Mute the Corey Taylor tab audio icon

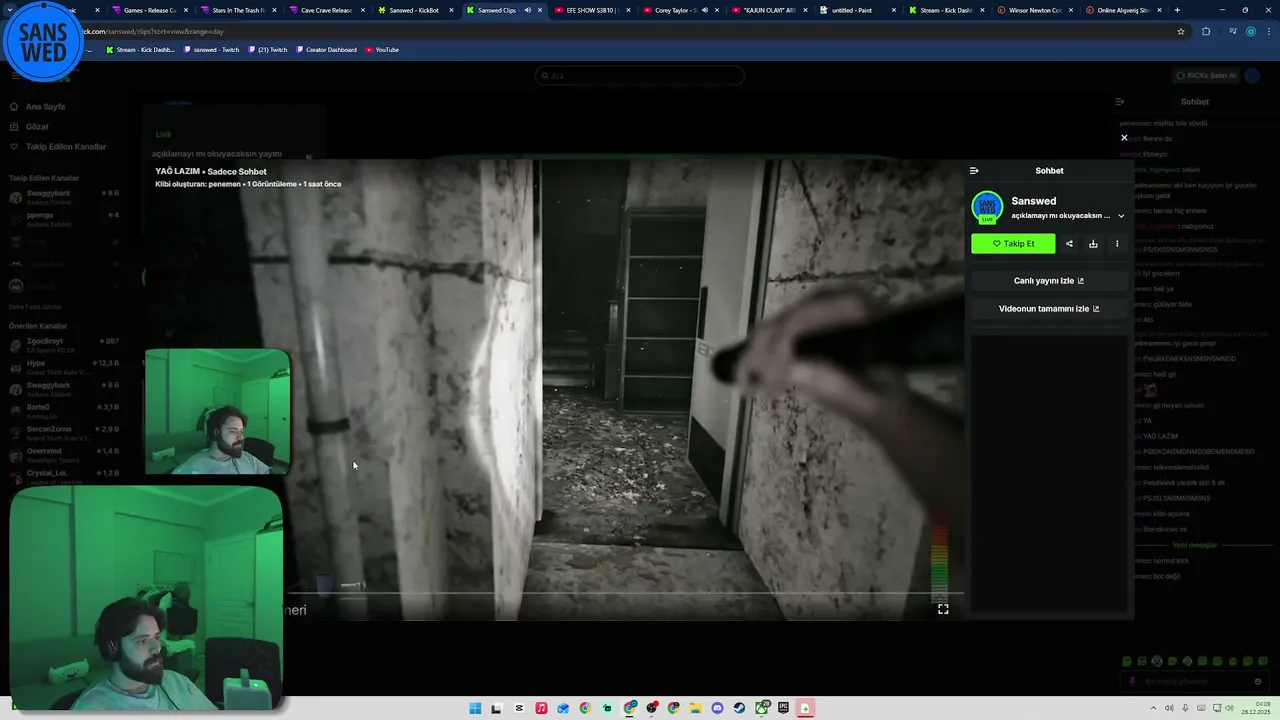704,10
